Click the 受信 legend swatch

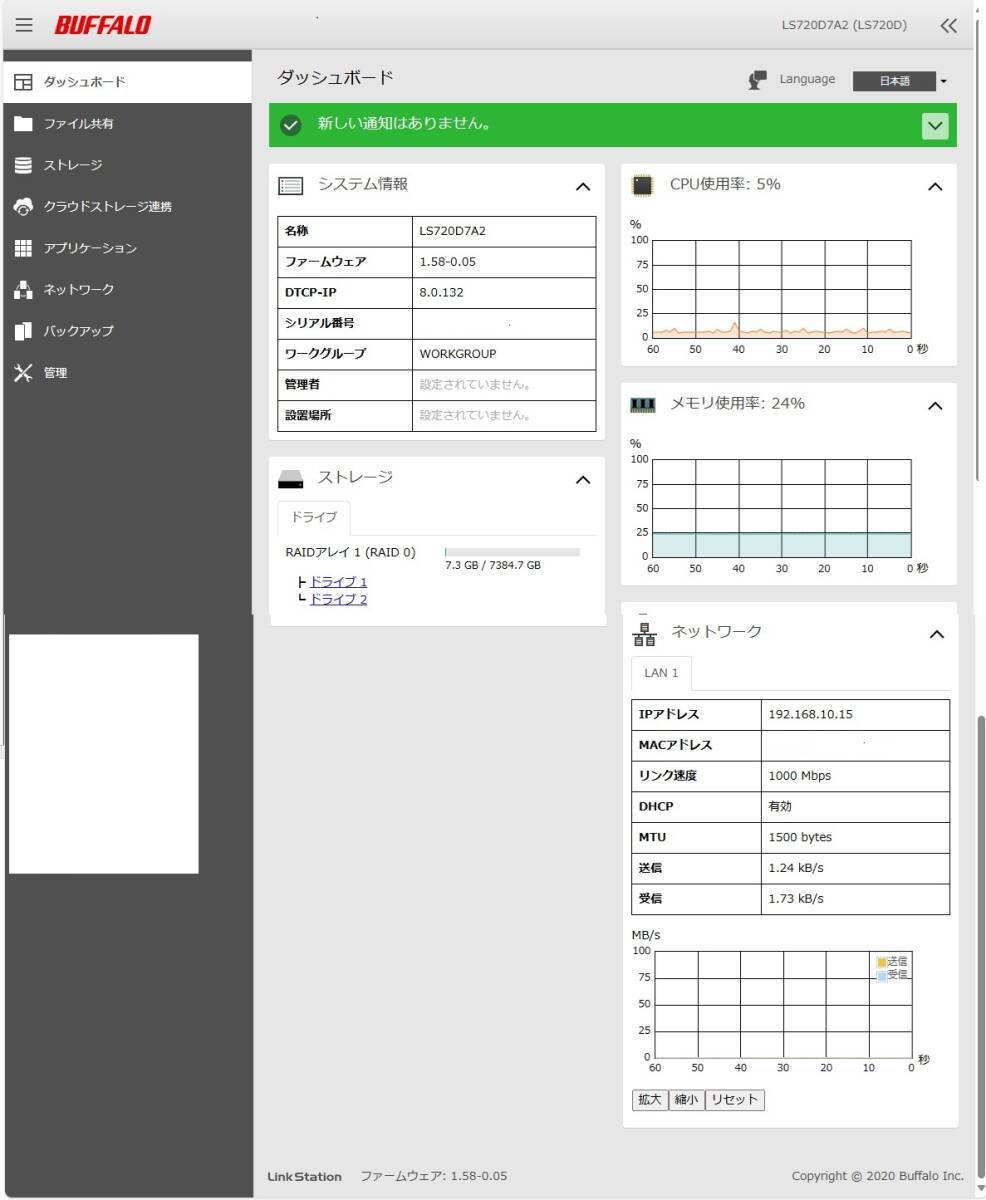tap(881, 975)
